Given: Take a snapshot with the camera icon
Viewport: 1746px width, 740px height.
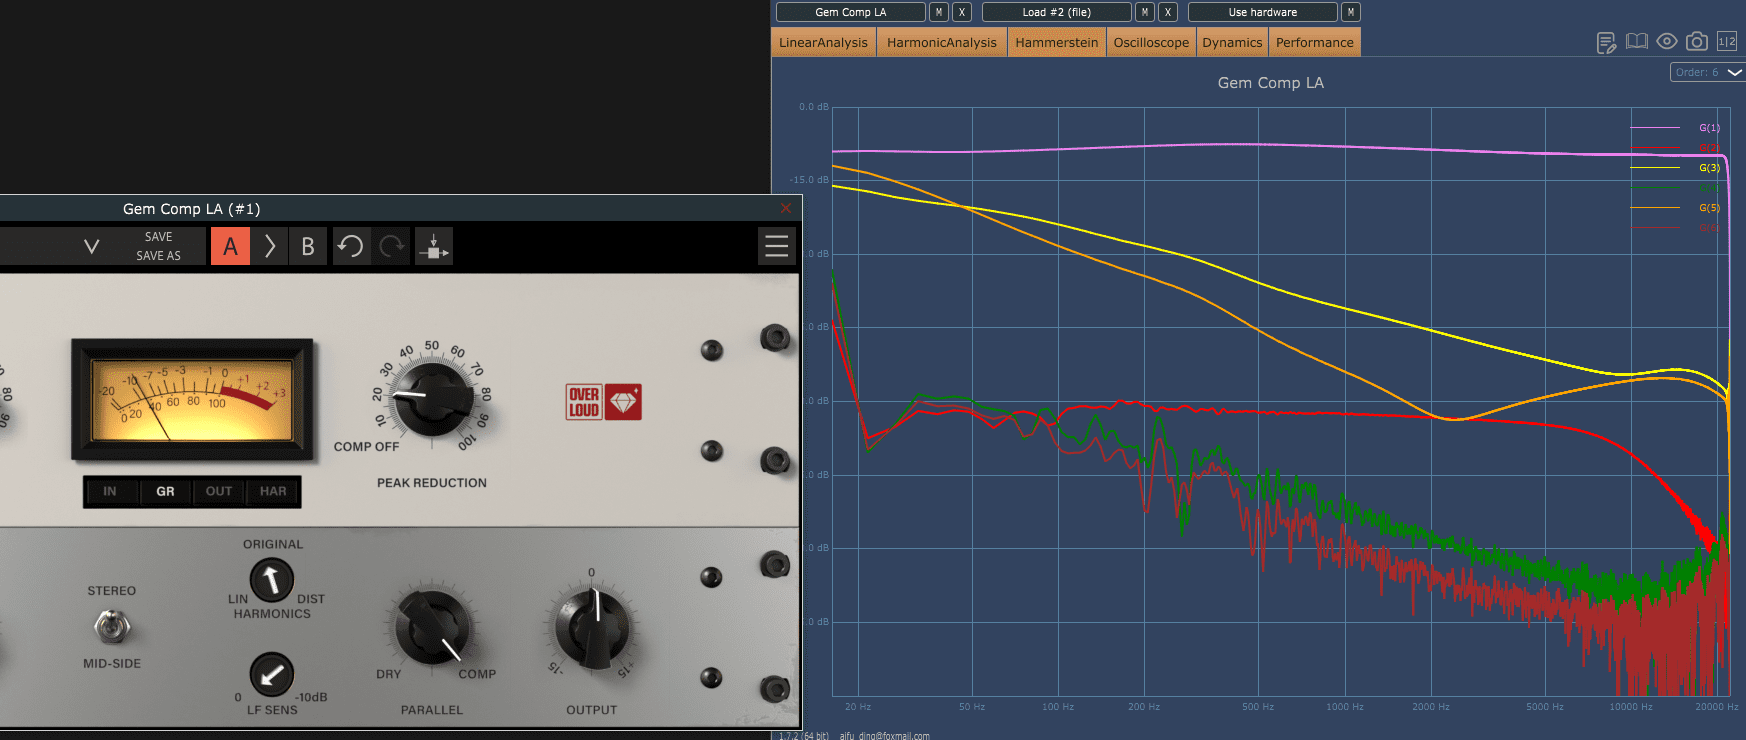Looking at the screenshot, I should point(1697,41).
